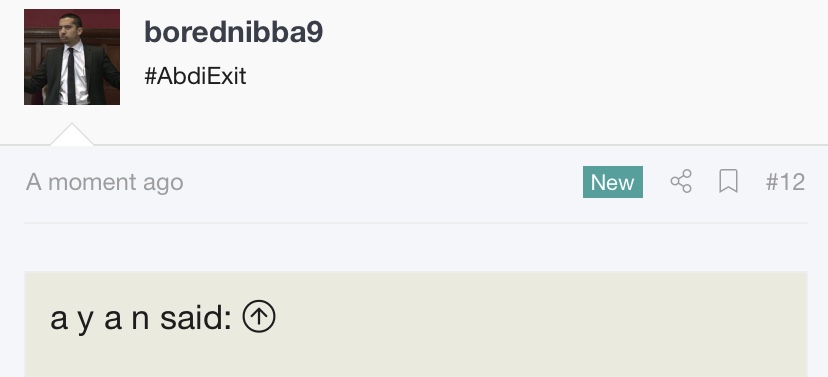The image size is (828, 377).
Task: Toggle the bookmark flag on post #12
Action: coord(728,182)
